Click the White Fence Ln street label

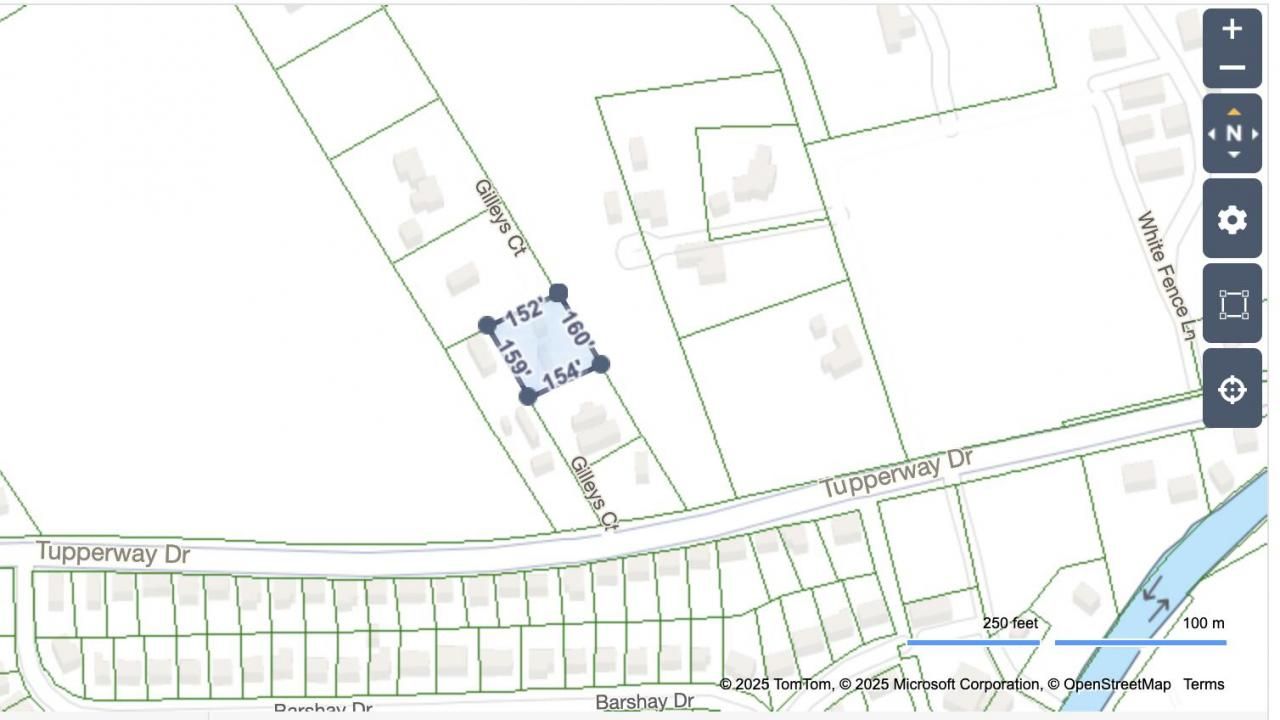coord(1166,276)
